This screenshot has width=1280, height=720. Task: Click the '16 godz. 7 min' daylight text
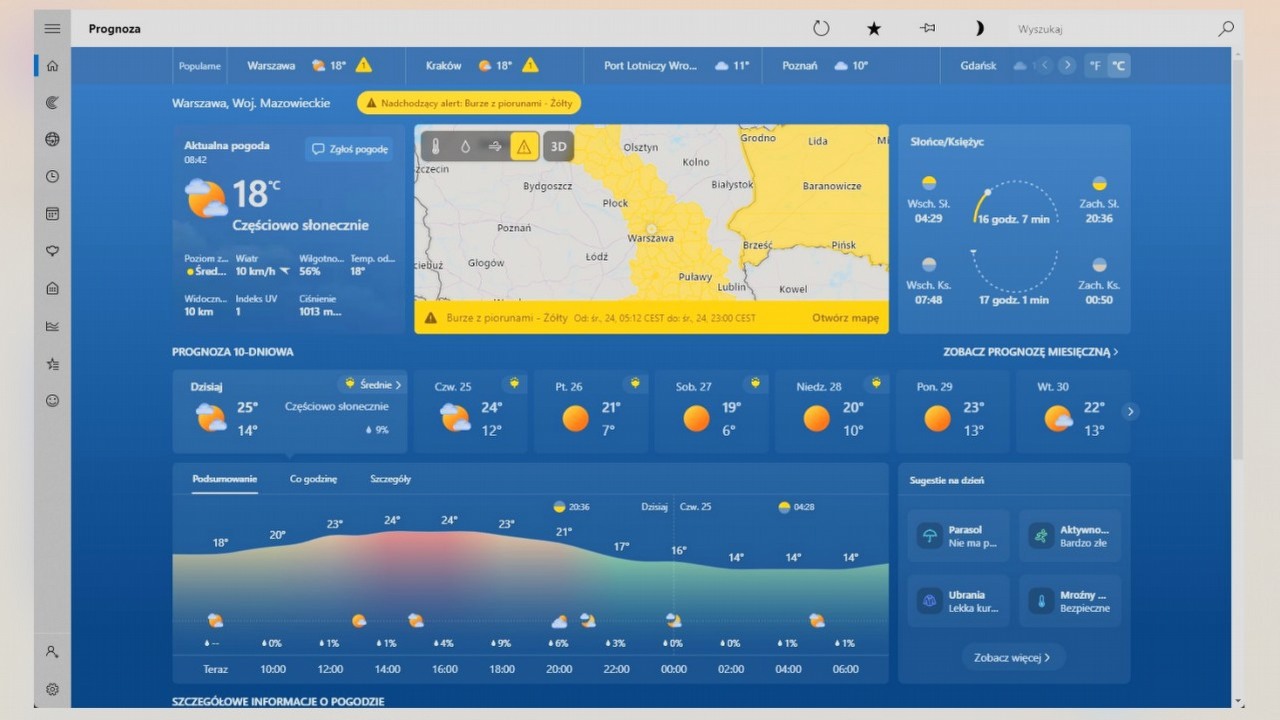point(1014,219)
